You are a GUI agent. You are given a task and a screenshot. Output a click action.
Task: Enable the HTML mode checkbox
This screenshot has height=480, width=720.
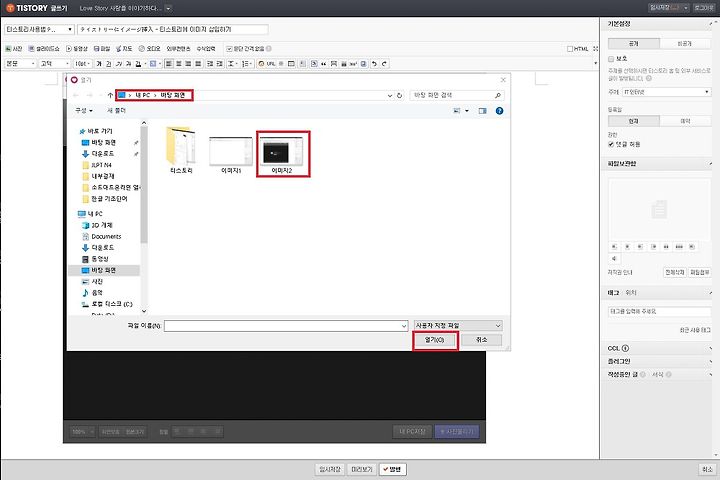click(570, 49)
